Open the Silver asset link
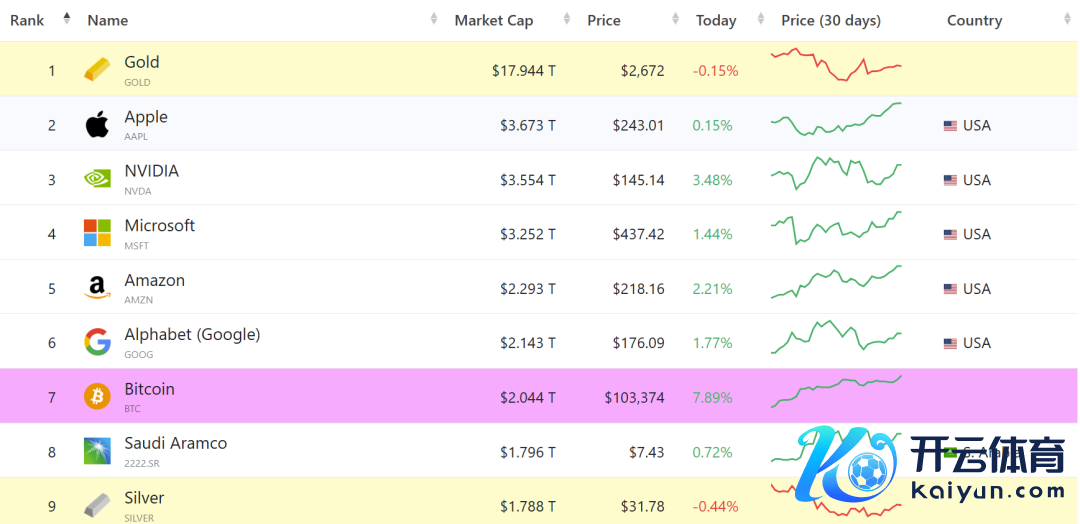 tap(144, 498)
